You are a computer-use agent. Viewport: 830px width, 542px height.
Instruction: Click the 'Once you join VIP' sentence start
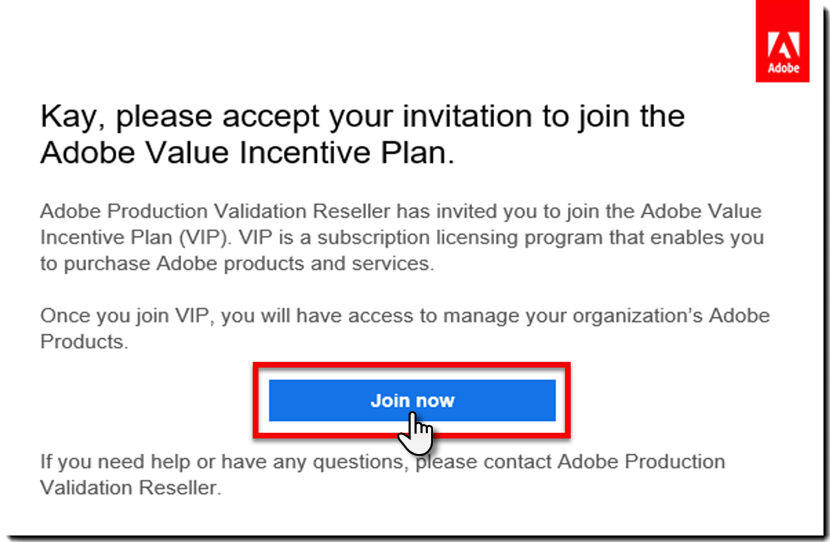coord(125,315)
